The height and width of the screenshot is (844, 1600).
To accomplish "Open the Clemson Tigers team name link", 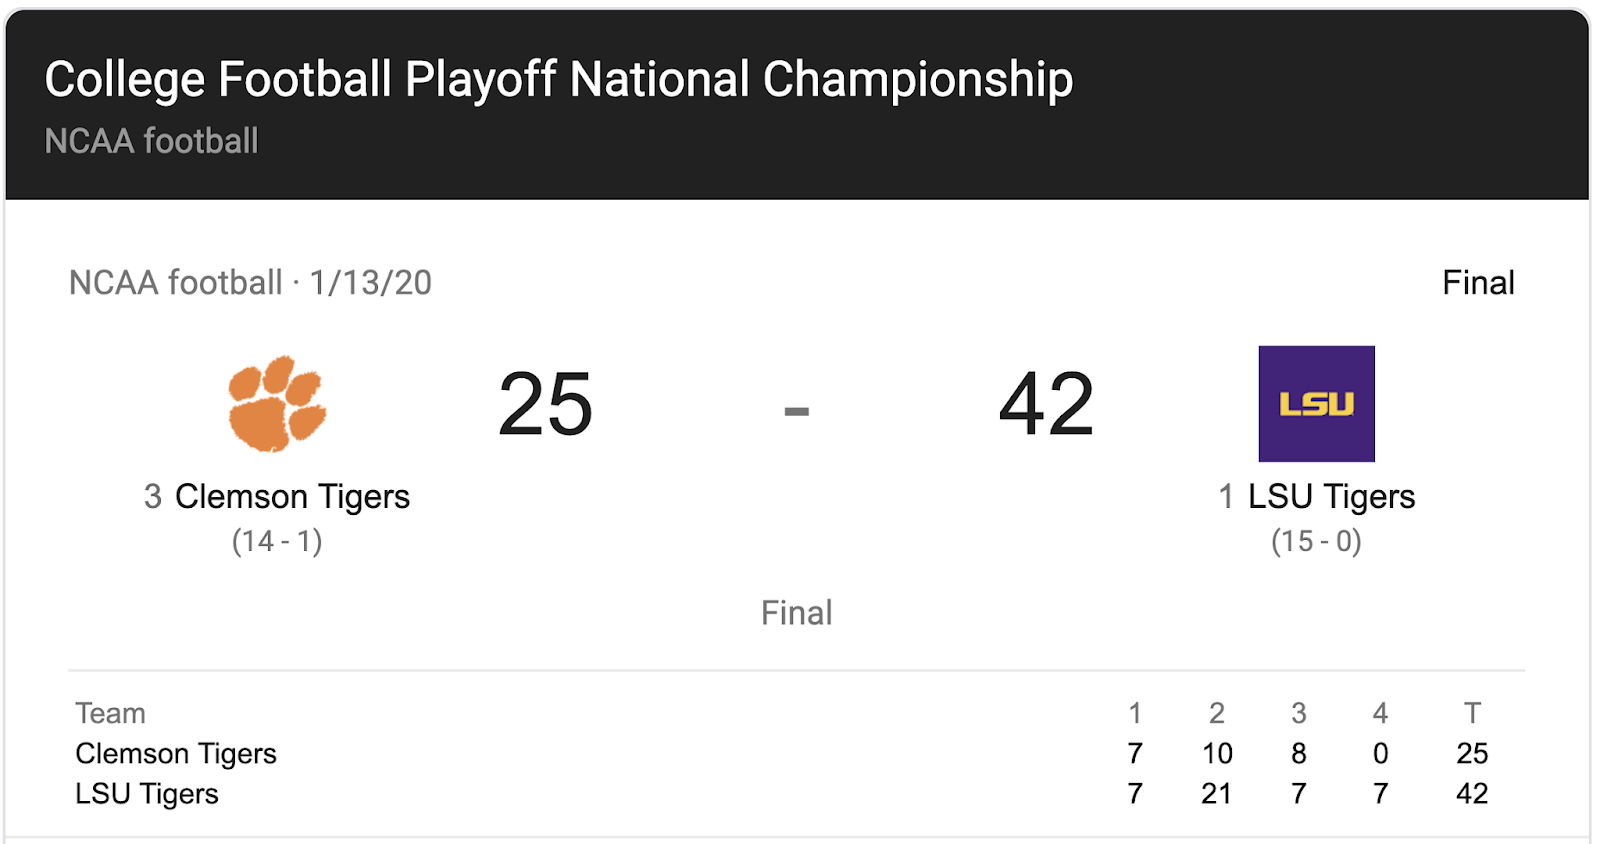I will tap(292, 497).
